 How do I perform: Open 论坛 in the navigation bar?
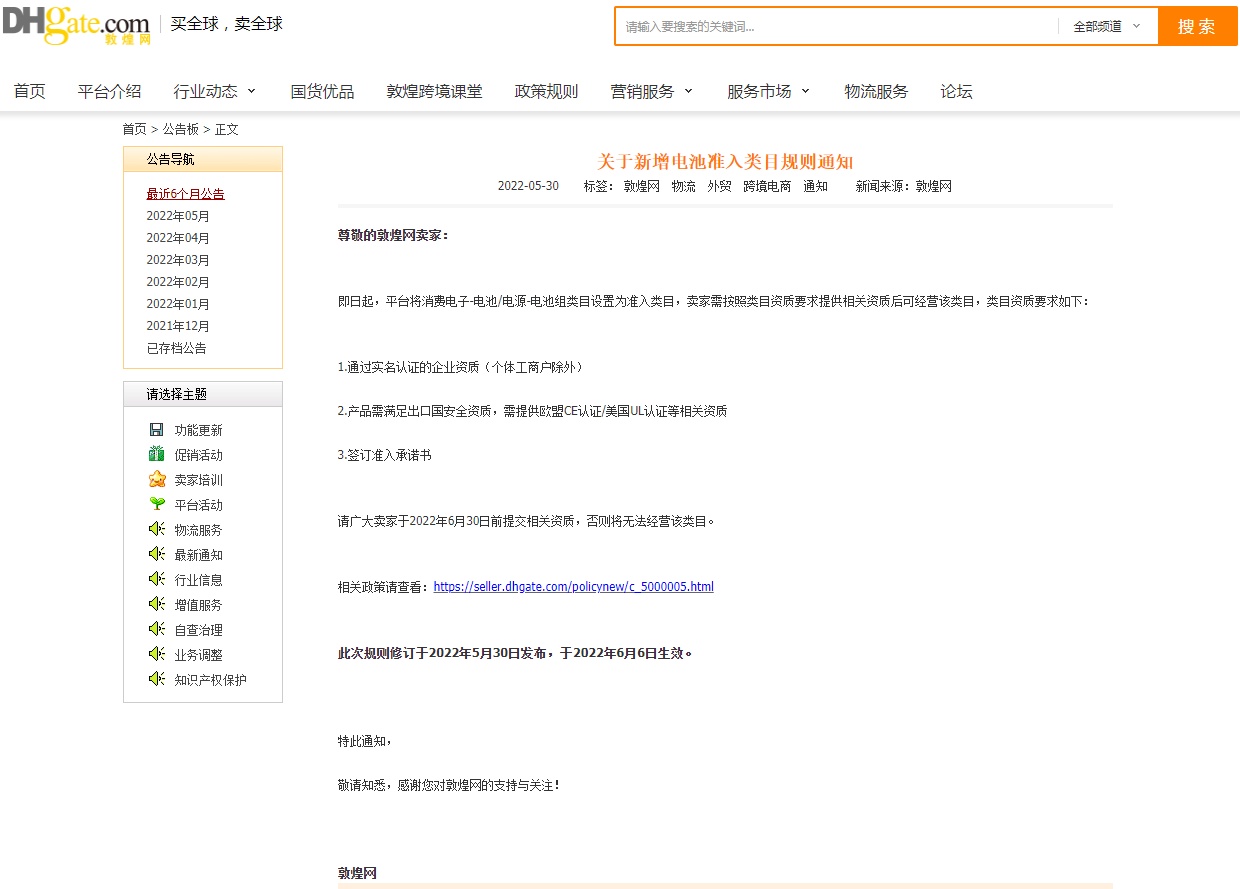956,92
